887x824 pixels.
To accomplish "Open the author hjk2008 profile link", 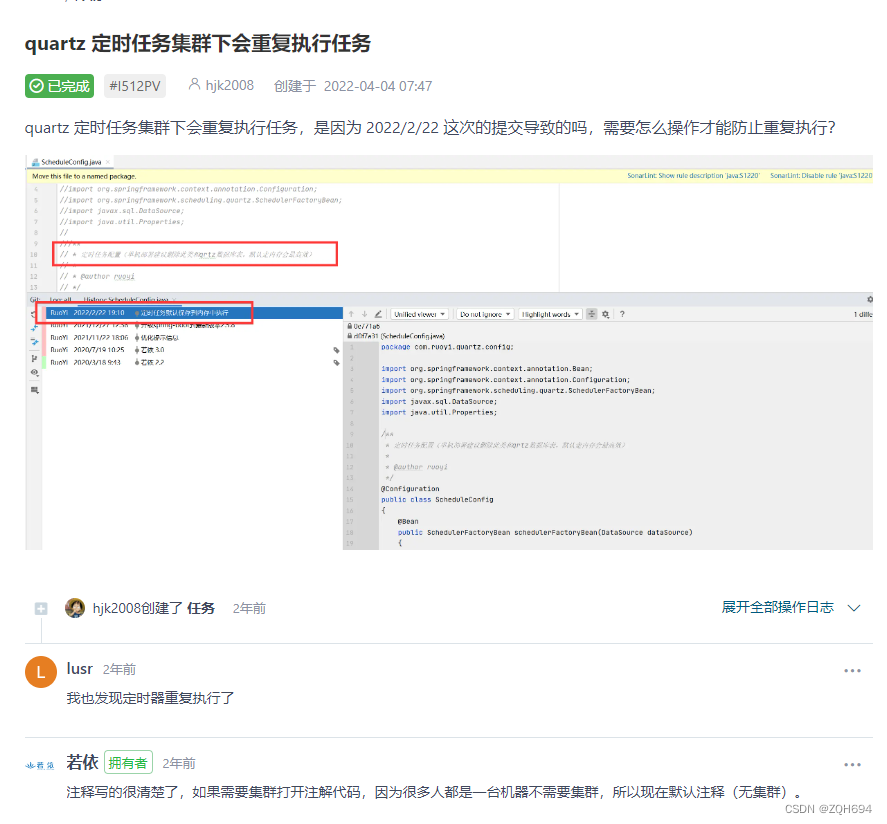I will point(229,86).
